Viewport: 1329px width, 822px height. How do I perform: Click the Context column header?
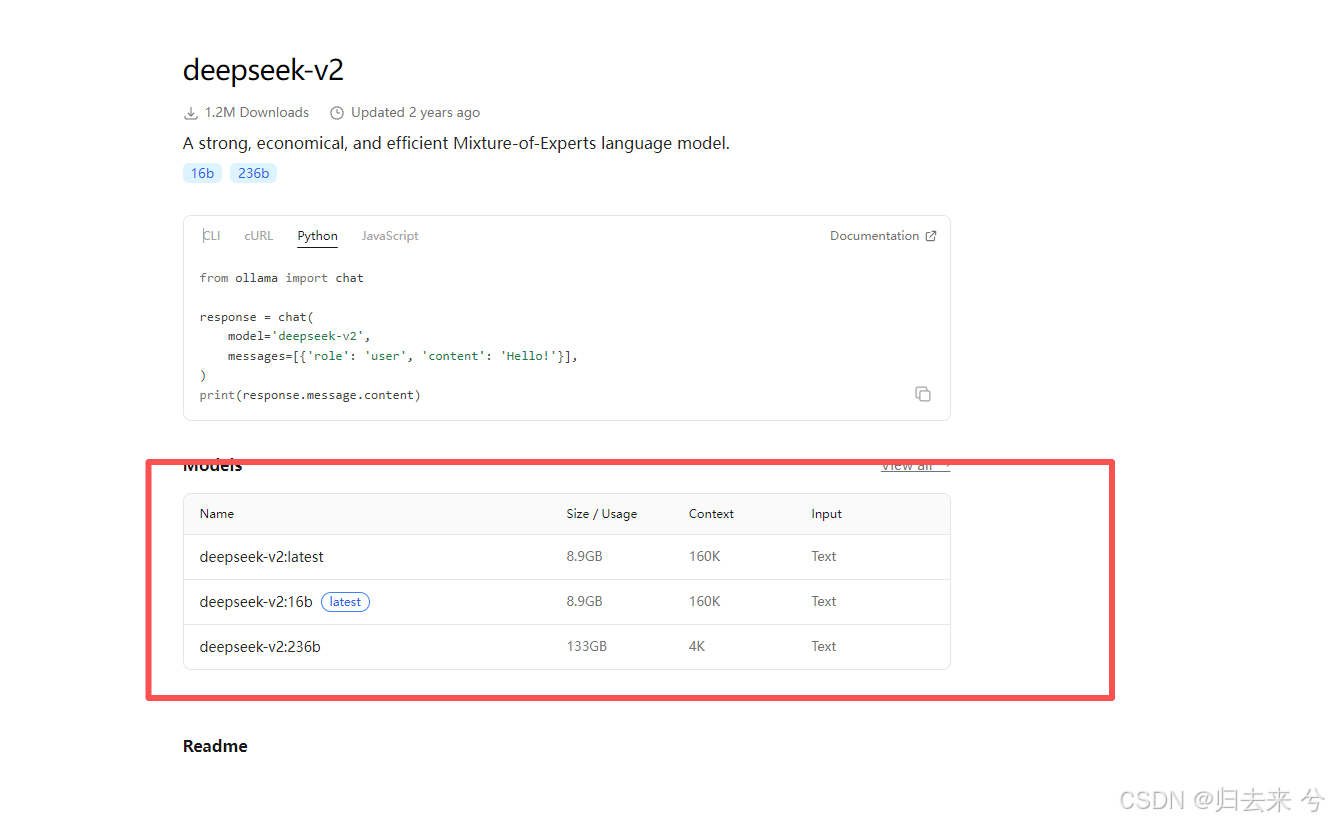point(711,514)
